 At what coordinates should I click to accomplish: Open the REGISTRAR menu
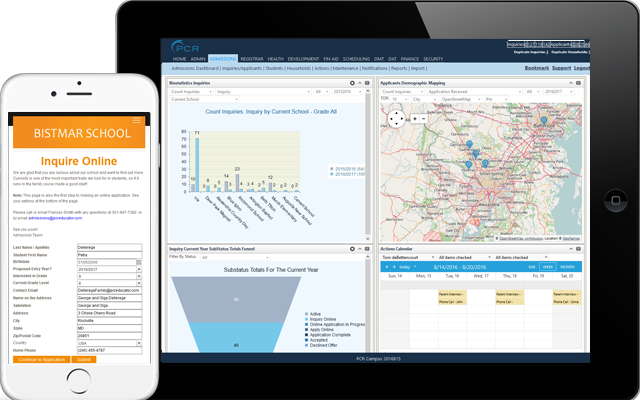251,59
